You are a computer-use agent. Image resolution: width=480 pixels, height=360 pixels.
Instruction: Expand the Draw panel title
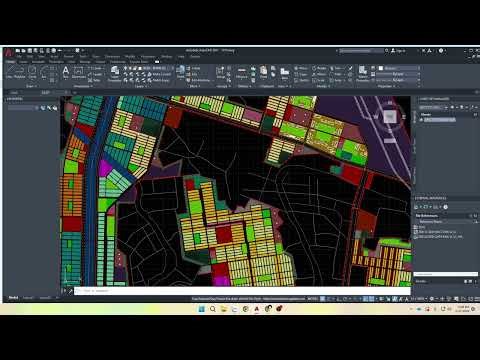[31, 86]
